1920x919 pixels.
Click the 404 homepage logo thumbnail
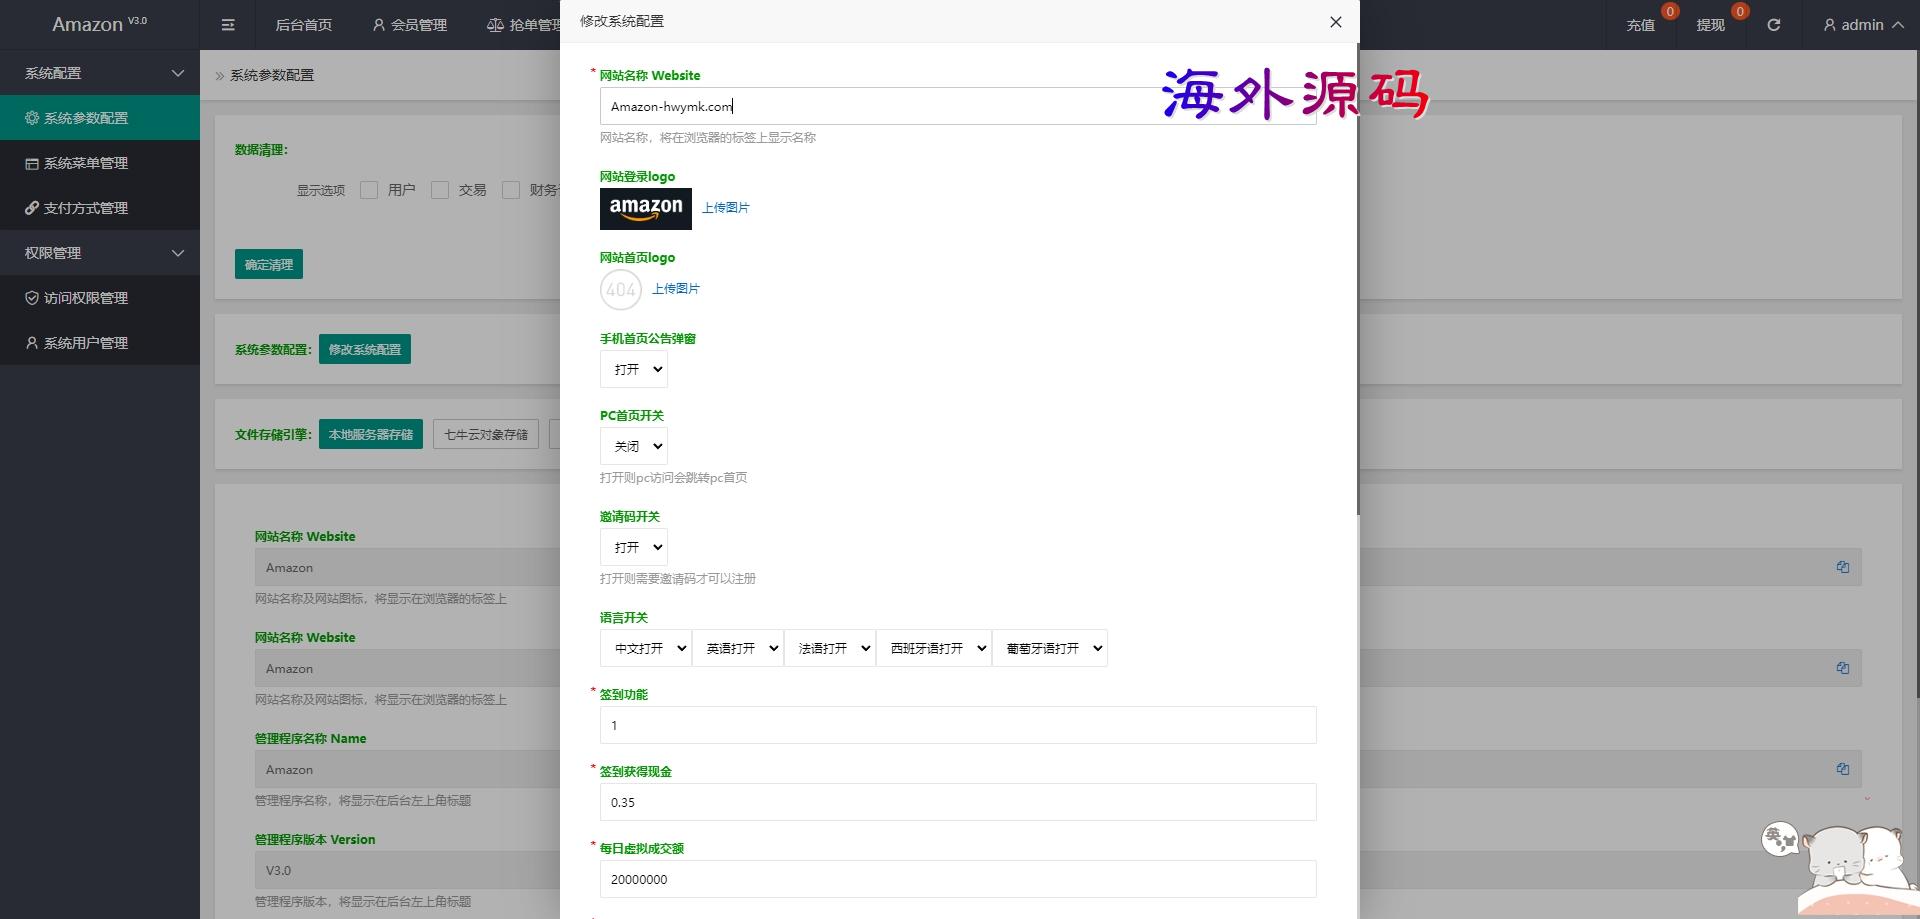coord(621,290)
